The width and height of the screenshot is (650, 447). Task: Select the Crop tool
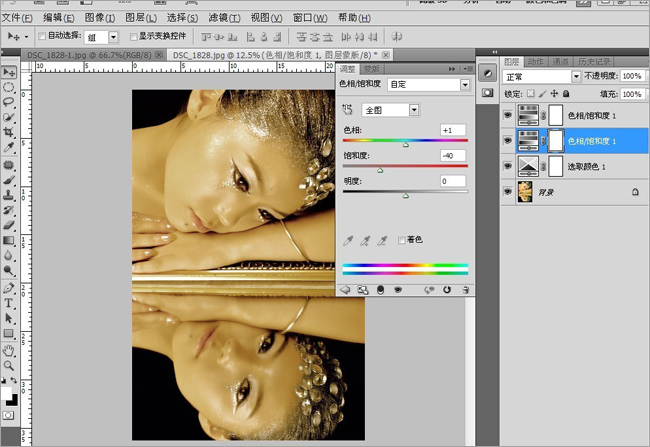[9, 132]
